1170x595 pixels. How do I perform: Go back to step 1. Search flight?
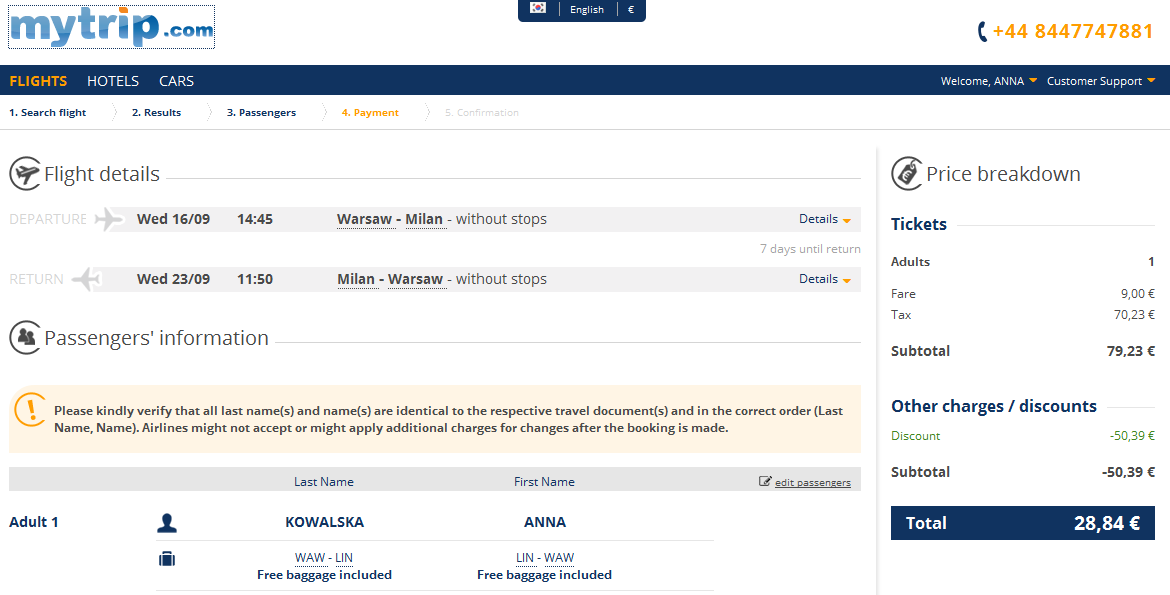(48, 113)
